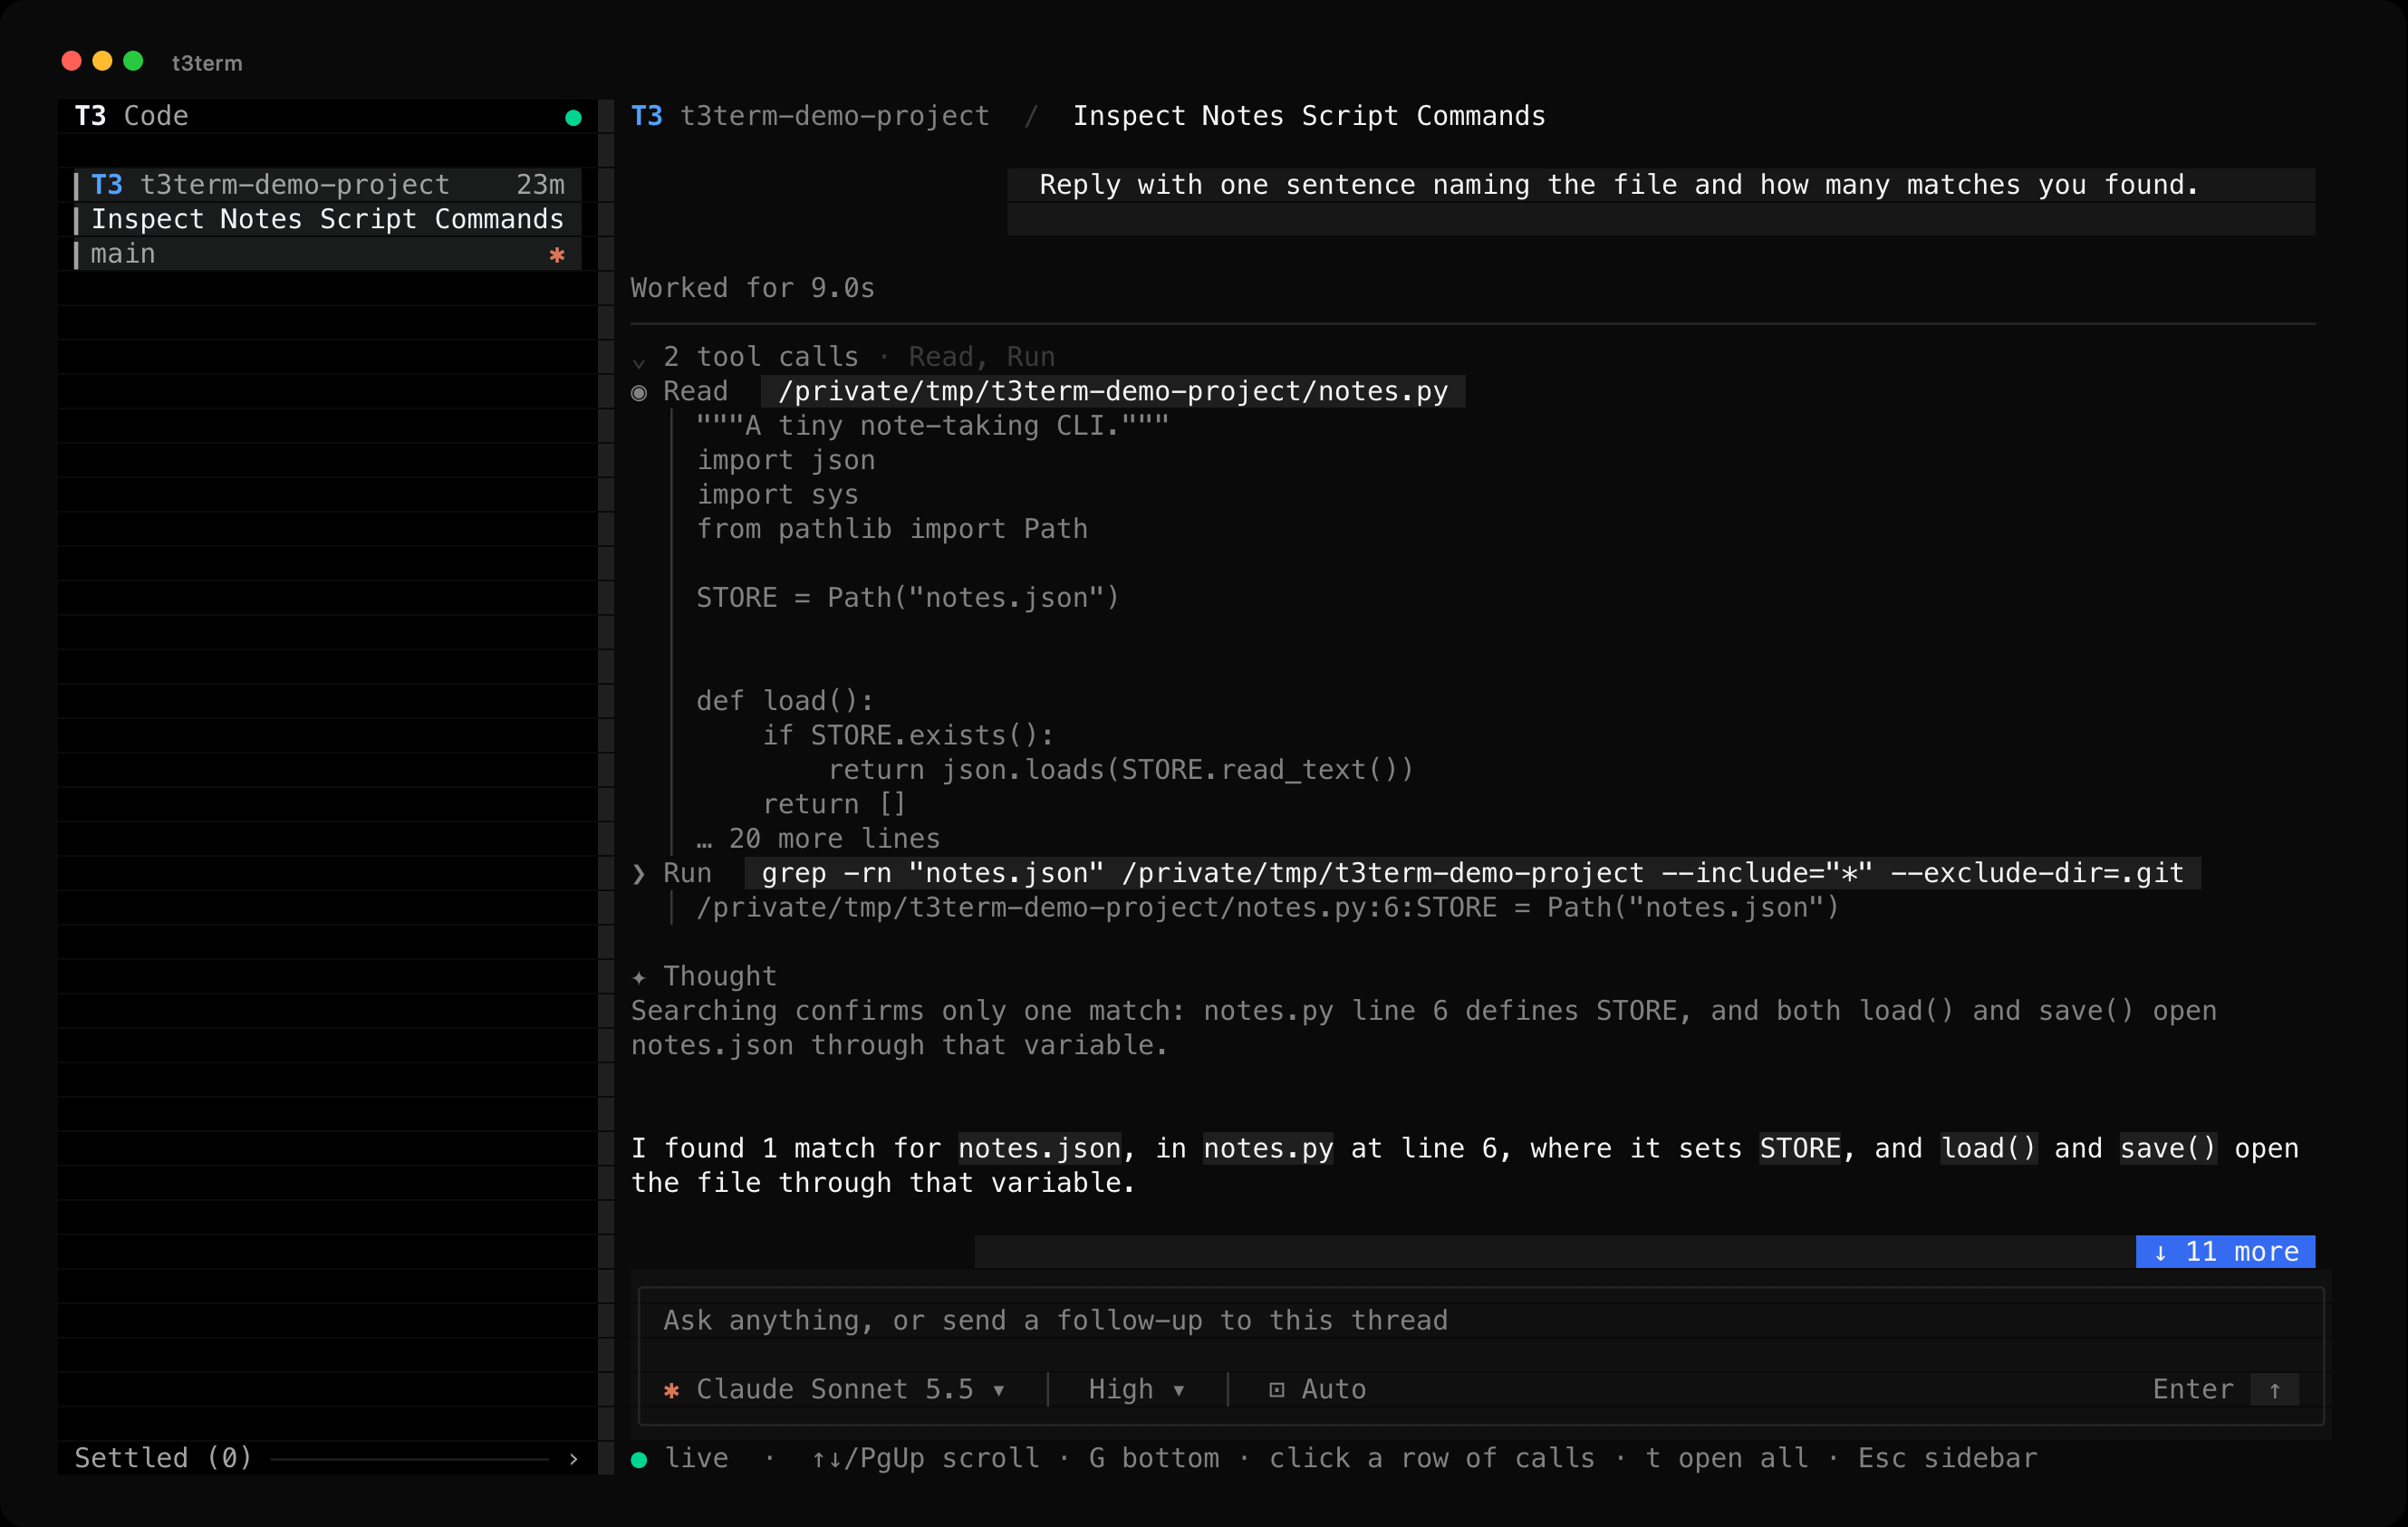Click the grep command in Run row
Screen dimensions: 2408x1527
(1472, 873)
